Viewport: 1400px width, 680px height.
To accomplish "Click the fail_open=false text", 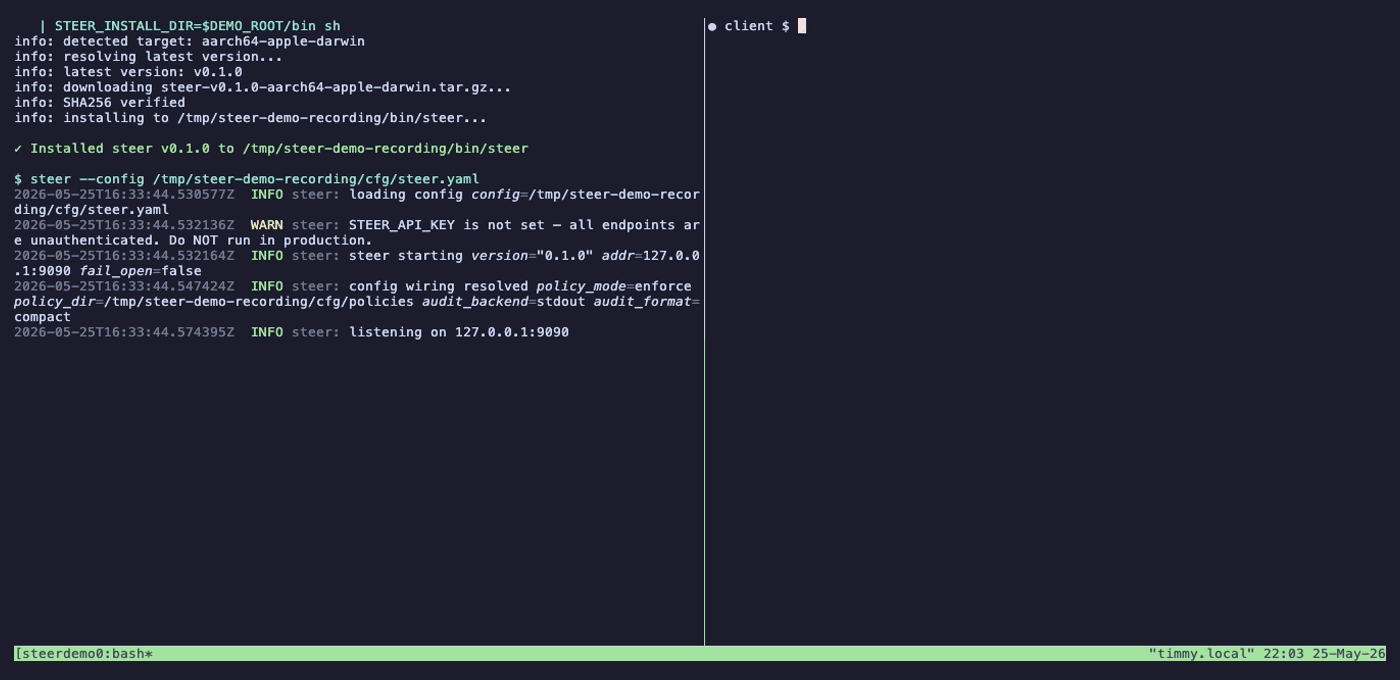I will 140,271.
